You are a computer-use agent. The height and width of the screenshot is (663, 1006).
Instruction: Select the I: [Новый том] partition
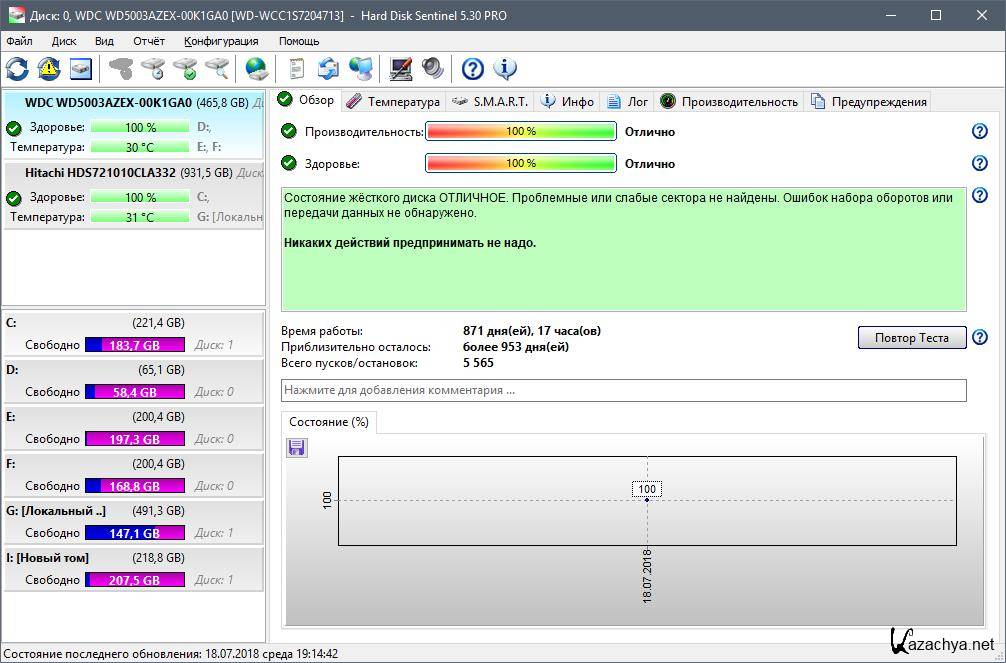(47, 558)
